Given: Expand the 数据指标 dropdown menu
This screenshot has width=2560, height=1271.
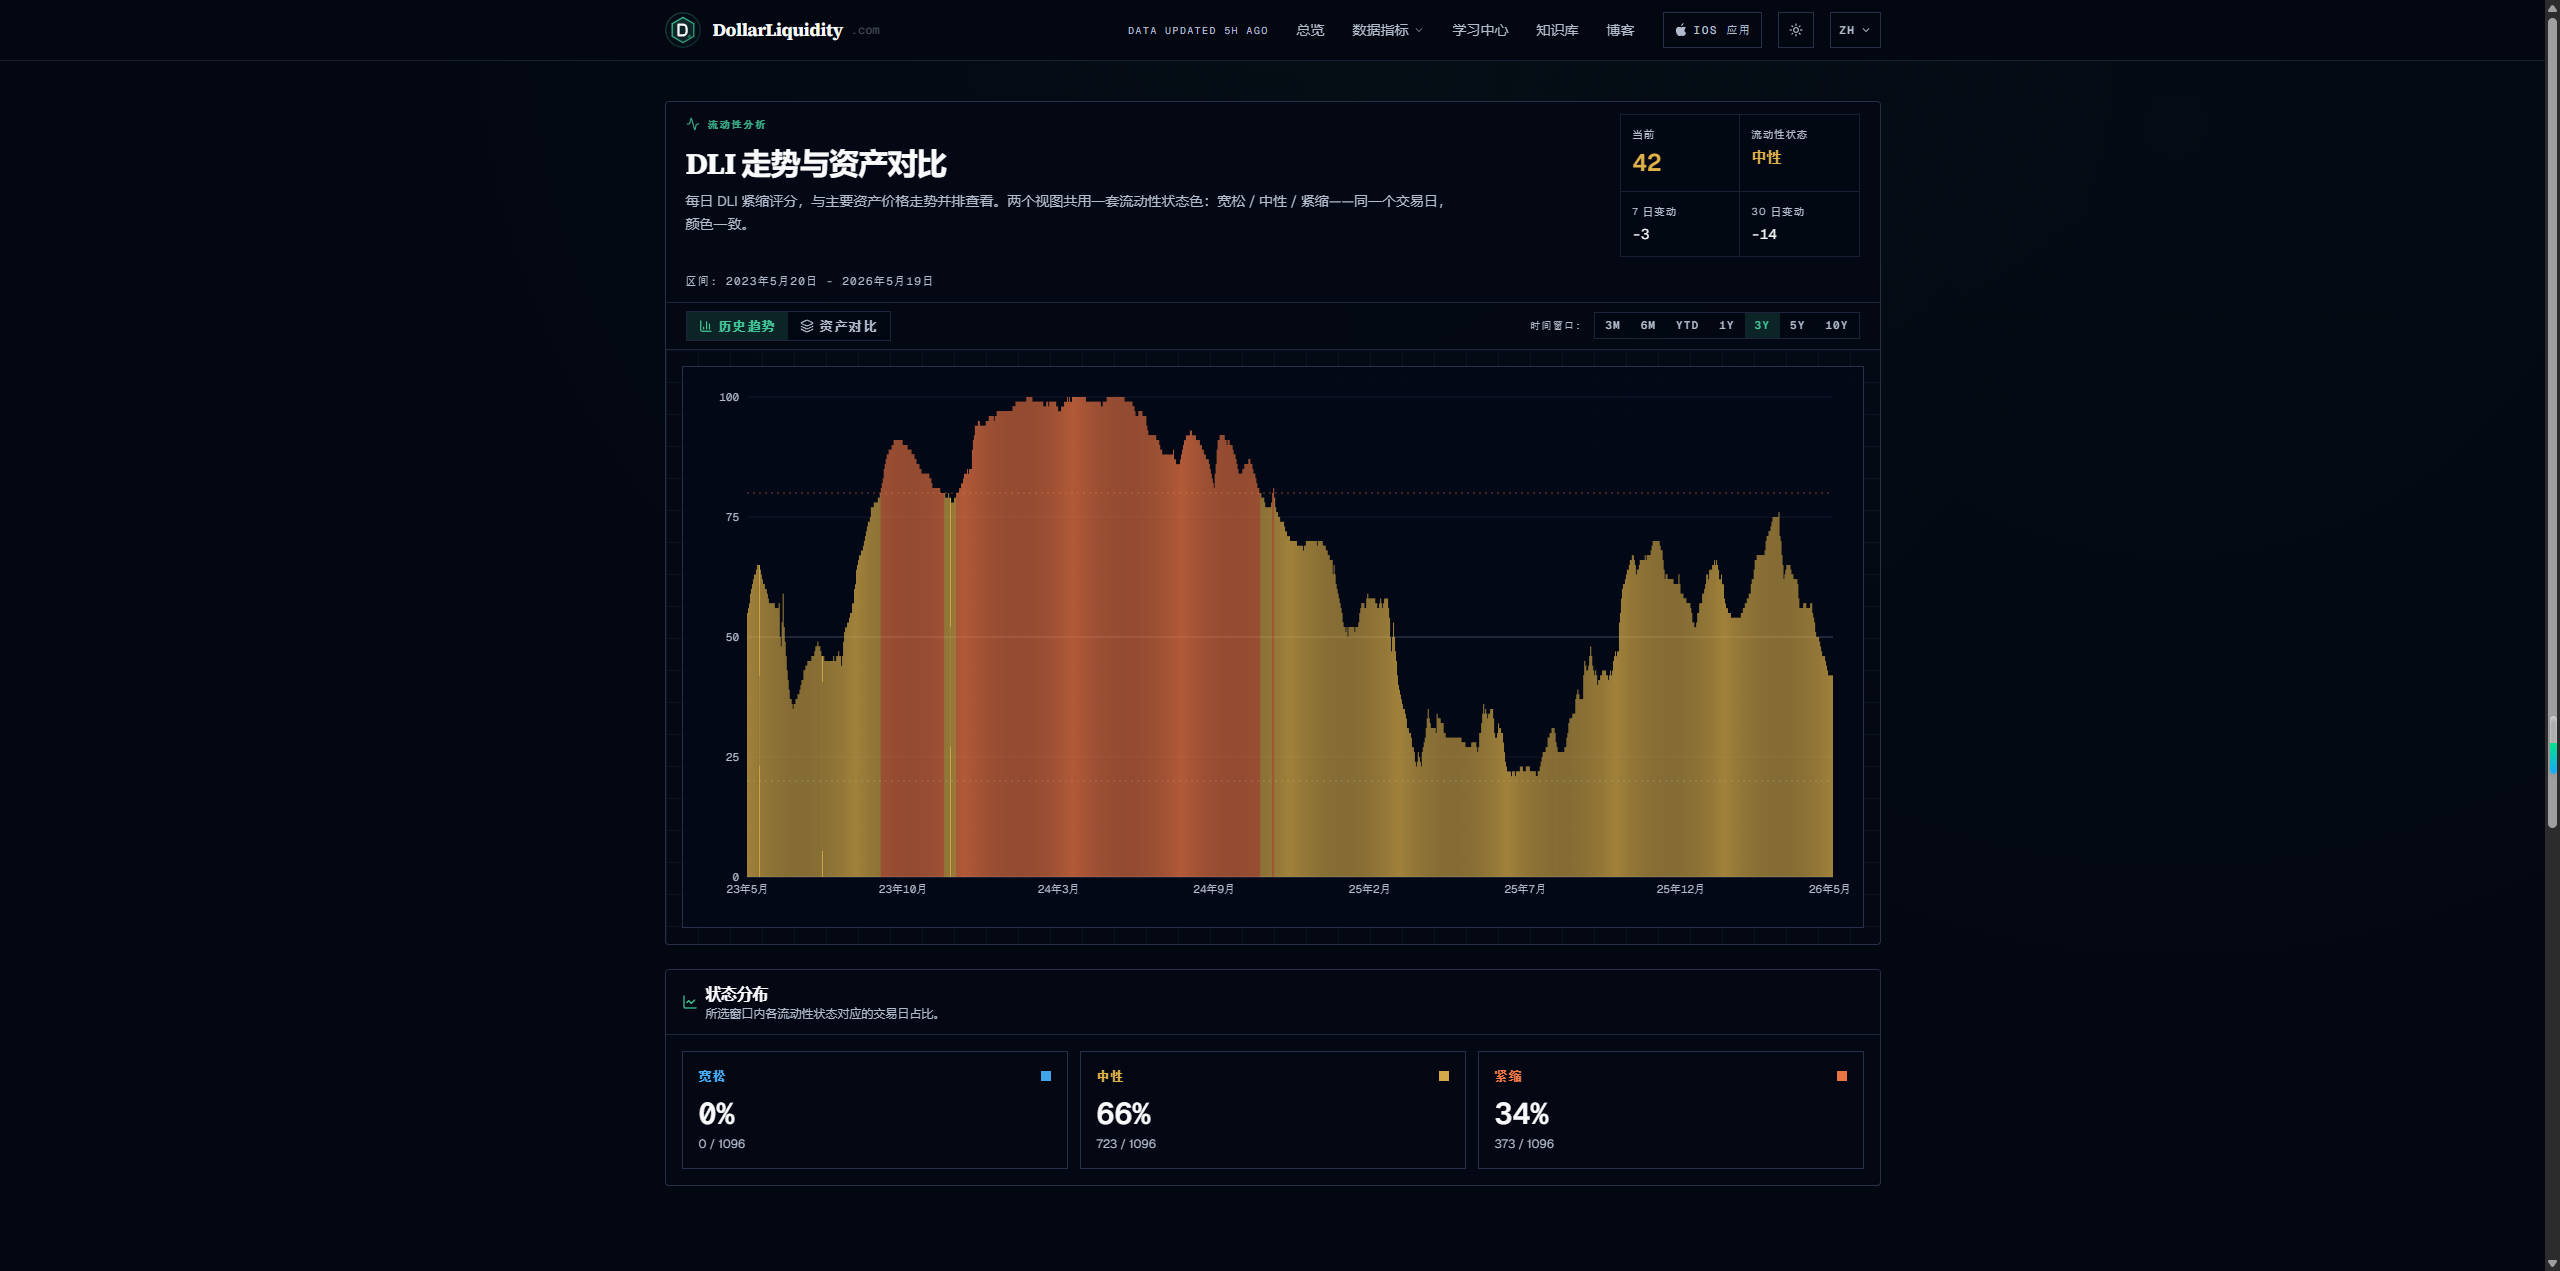Looking at the screenshot, I should coord(1387,30).
